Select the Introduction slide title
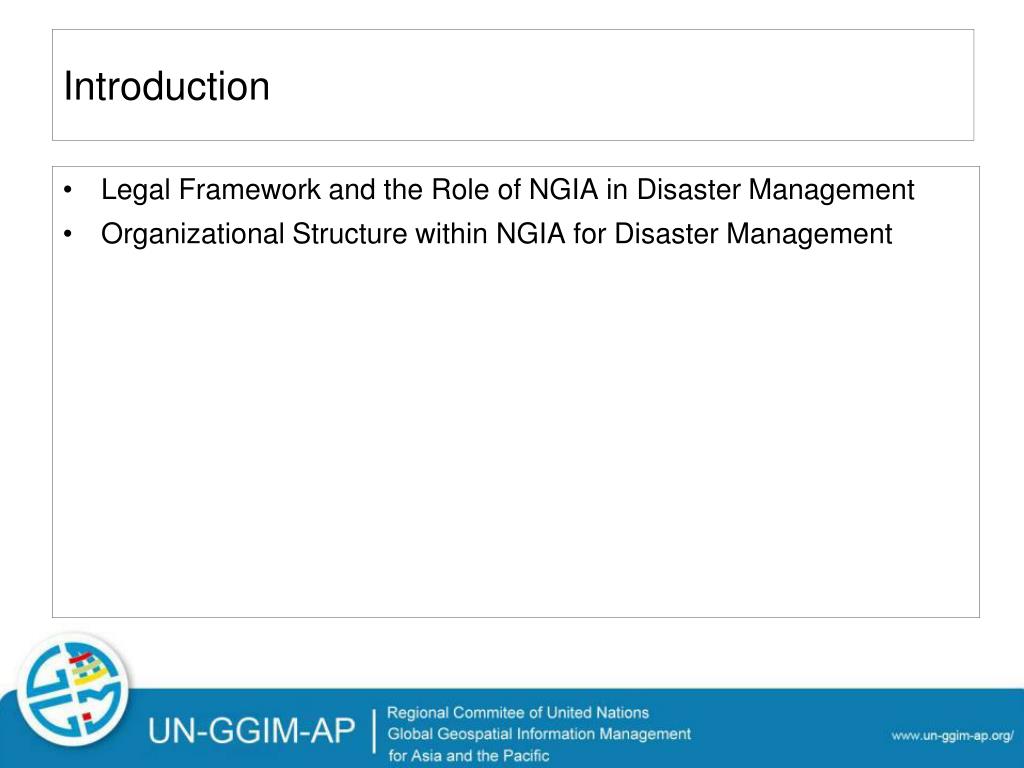 coord(167,86)
